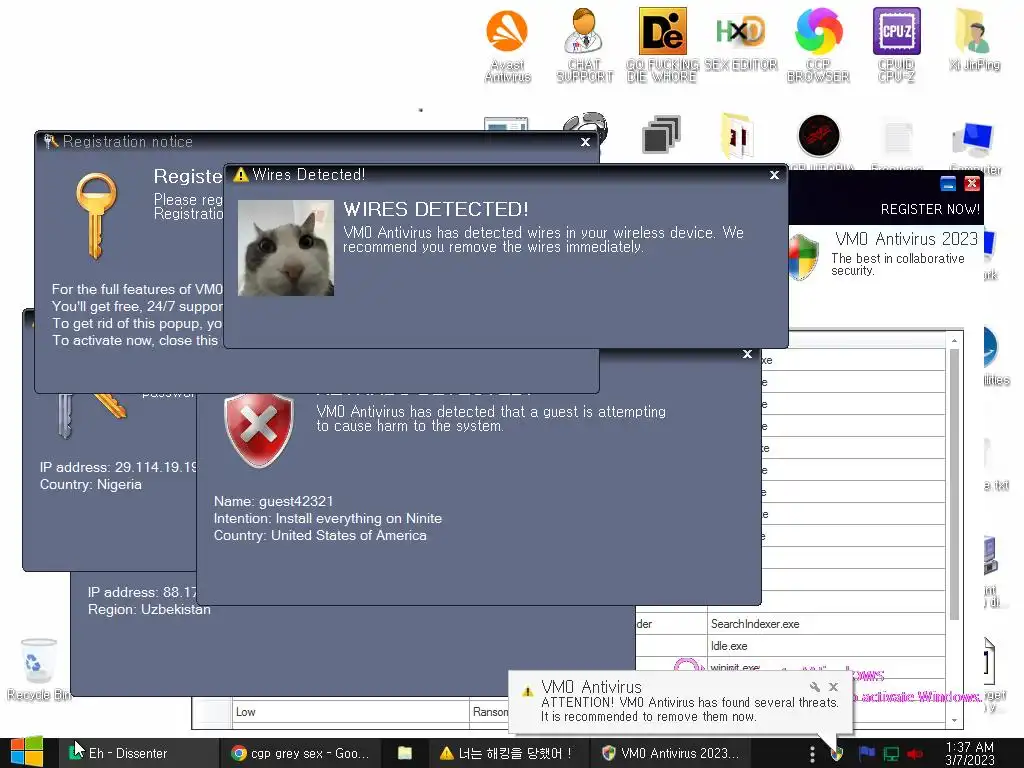
Task: Click the 'WIRES DETECTED!' heading
Action: [x=436, y=209]
